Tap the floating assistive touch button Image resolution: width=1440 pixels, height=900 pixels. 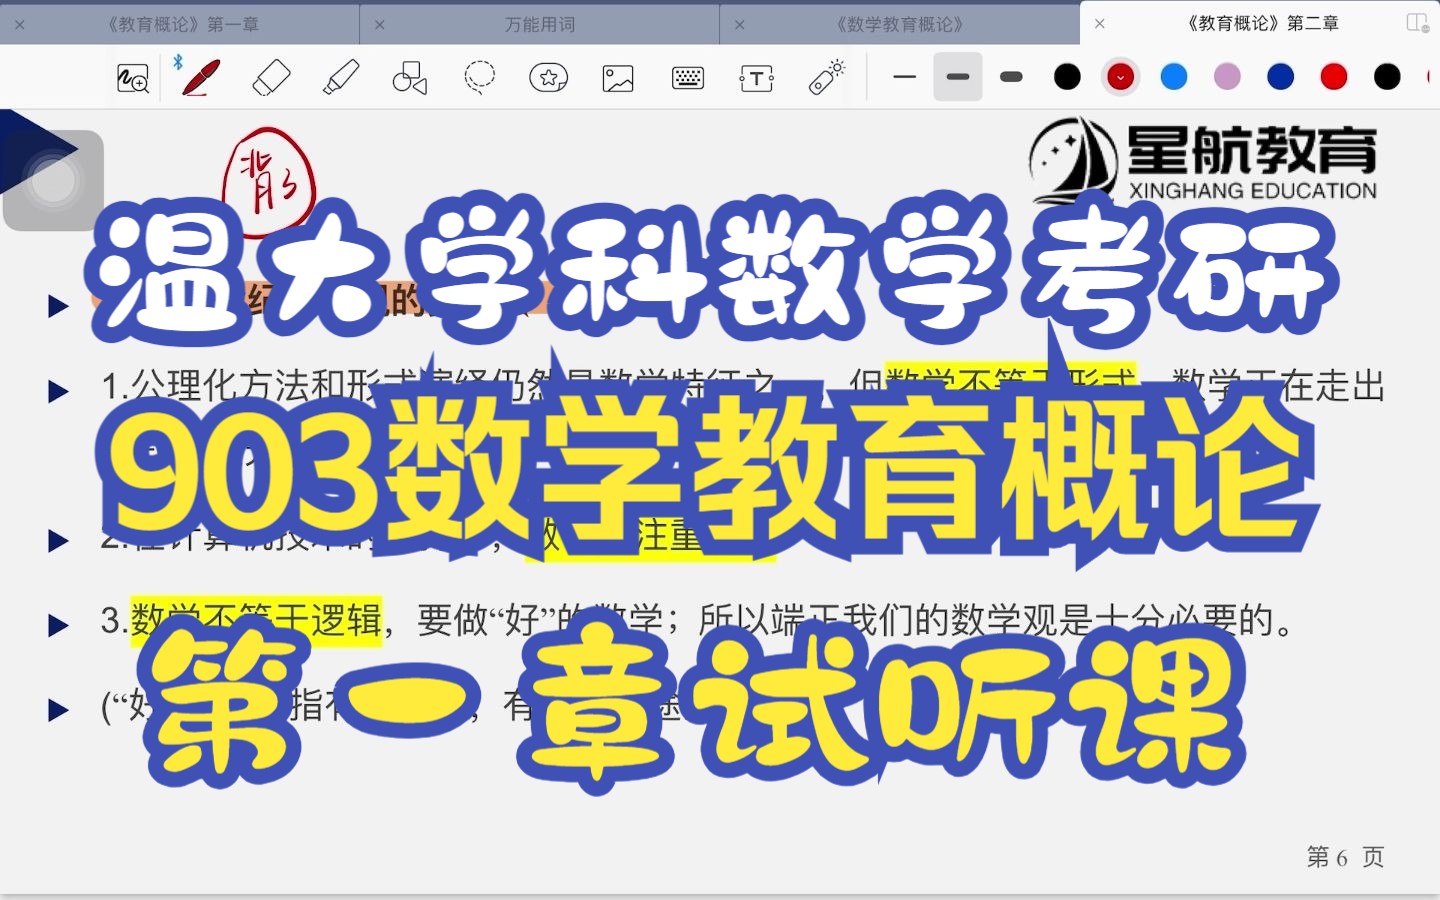pos(54,181)
